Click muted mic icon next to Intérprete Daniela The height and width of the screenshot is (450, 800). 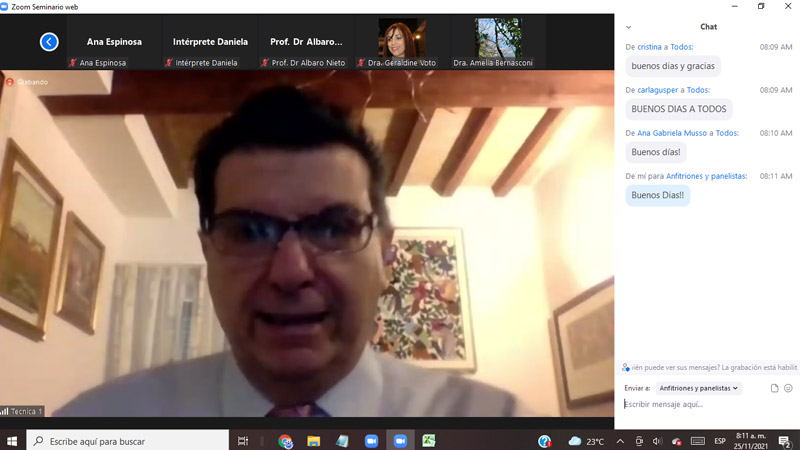pyautogui.click(x=169, y=63)
